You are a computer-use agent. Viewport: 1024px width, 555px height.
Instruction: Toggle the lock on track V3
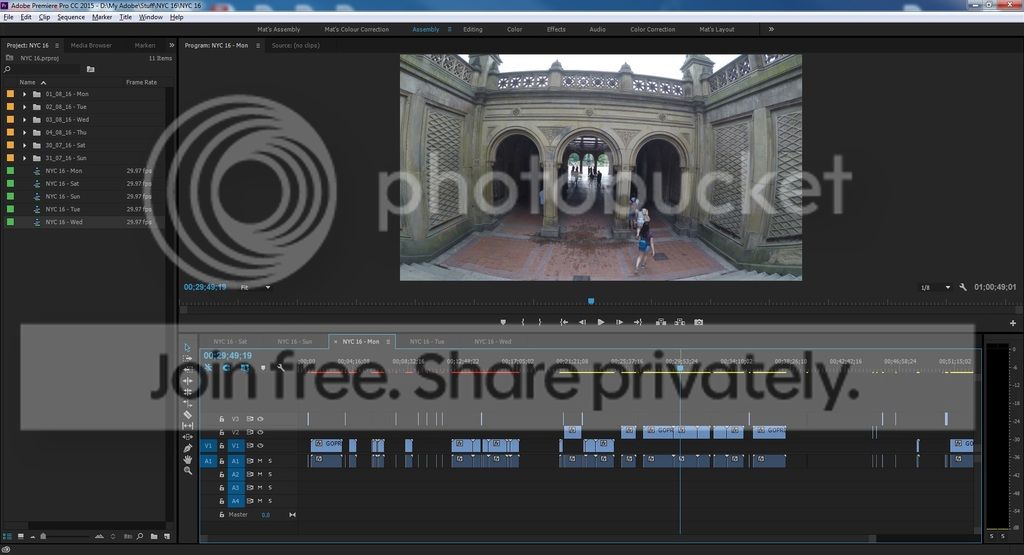[x=221, y=419]
